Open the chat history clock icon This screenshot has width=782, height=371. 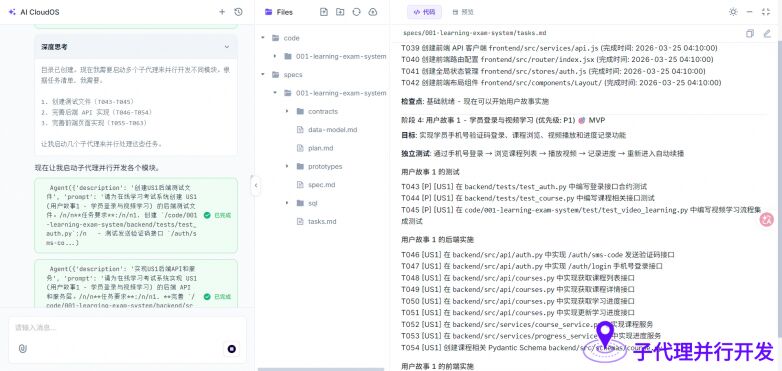[x=238, y=12]
